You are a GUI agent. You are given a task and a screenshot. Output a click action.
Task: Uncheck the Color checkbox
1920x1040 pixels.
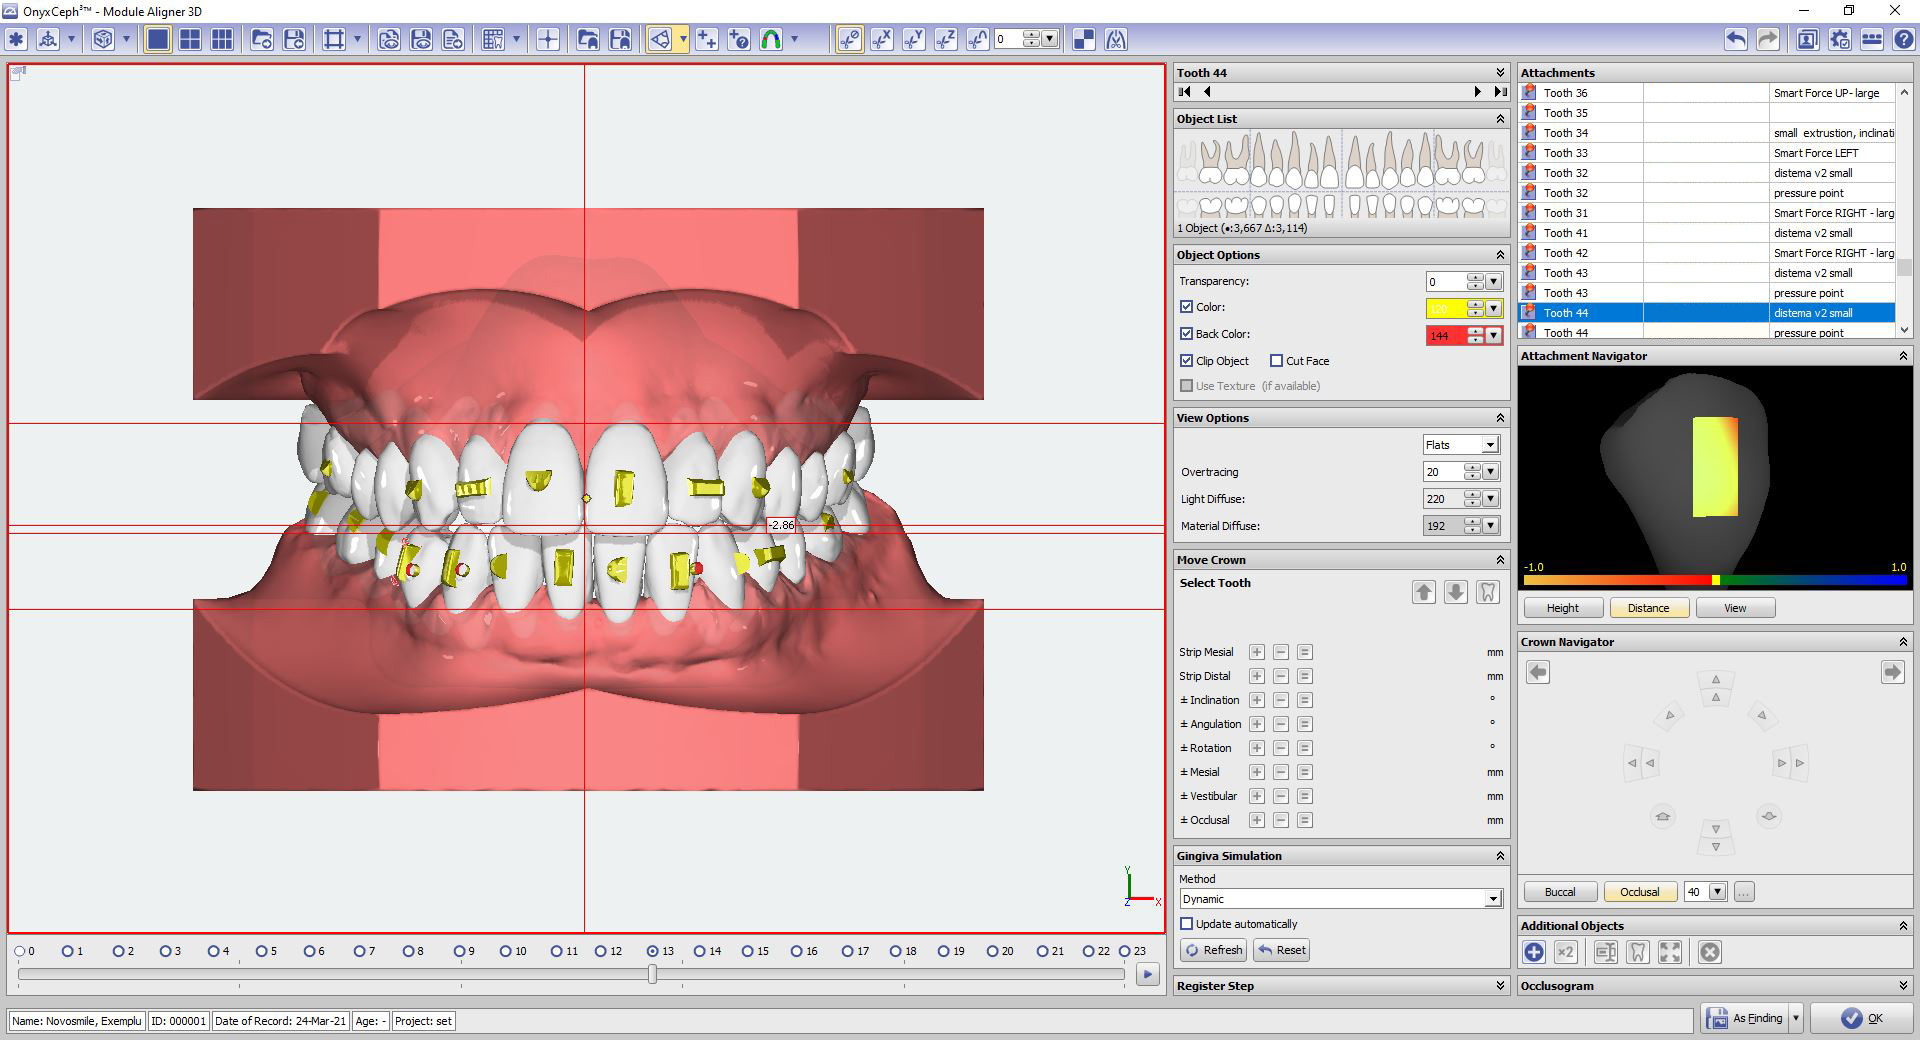pyautogui.click(x=1187, y=307)
